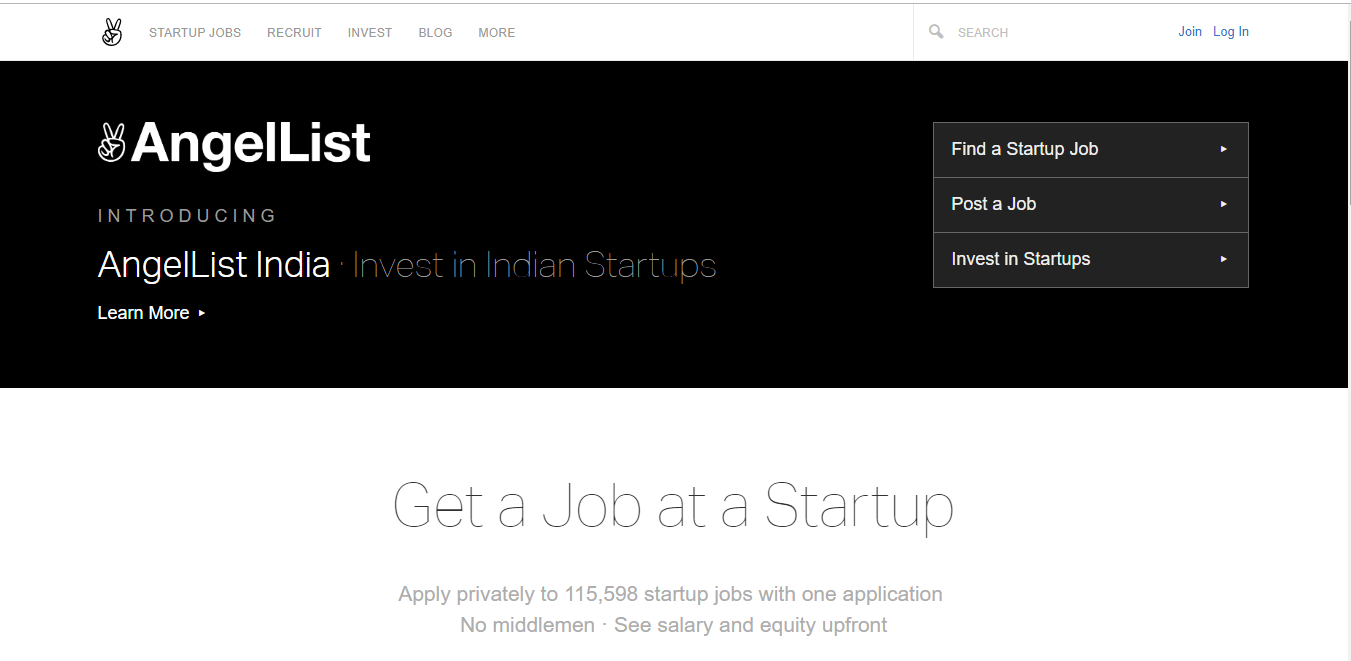Click the arrow on Find a Startup Job
The image size is (1351, 661).
pos(1223,149)
